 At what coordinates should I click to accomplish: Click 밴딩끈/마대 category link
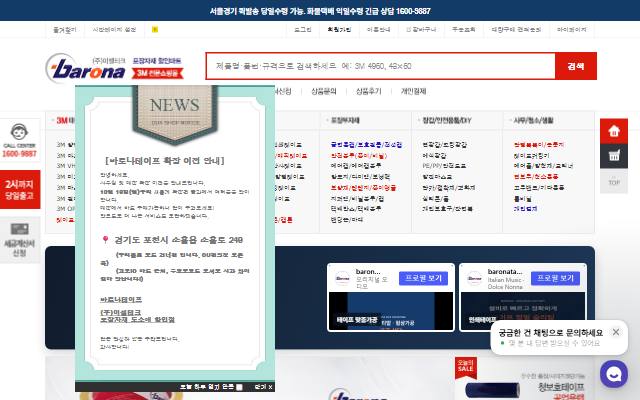tap(347, 220)
